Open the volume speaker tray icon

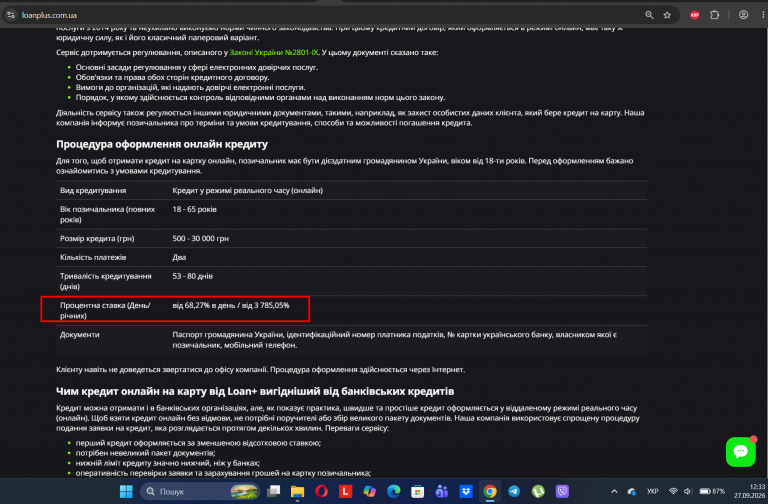tap(688, 491)
